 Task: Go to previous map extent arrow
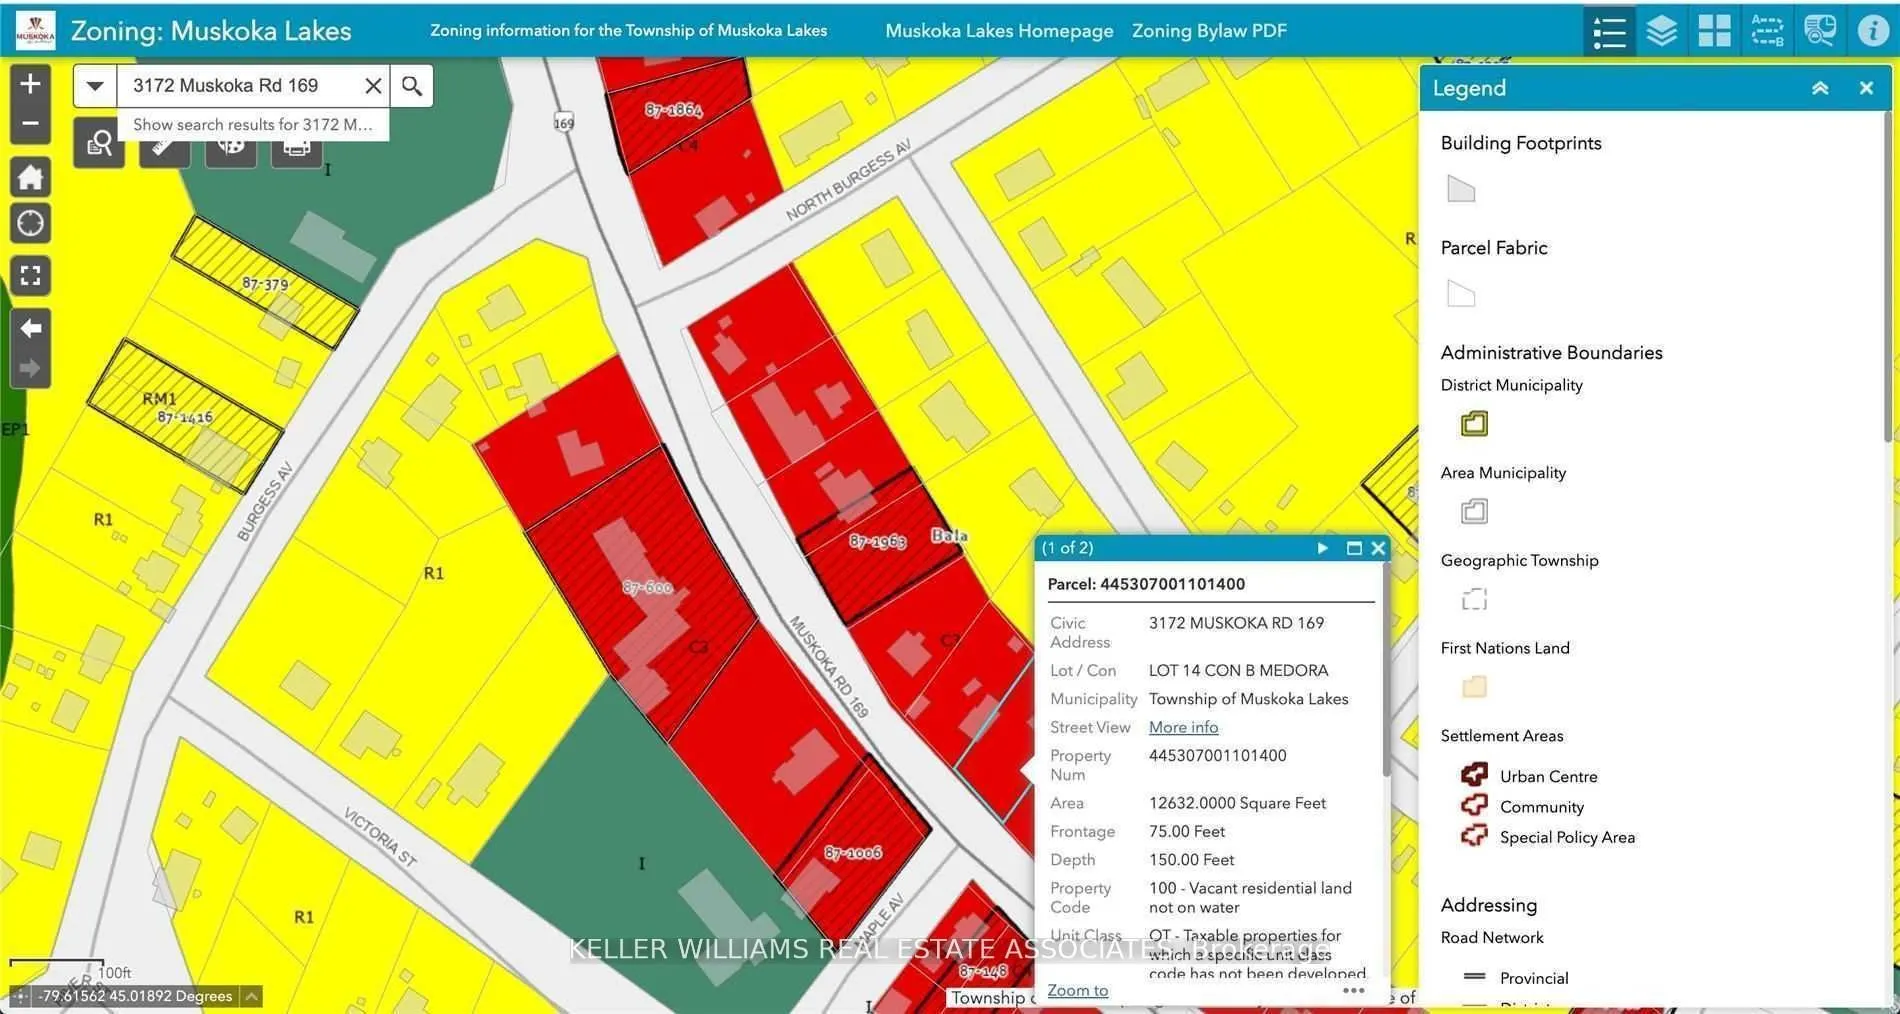[30, 328]
